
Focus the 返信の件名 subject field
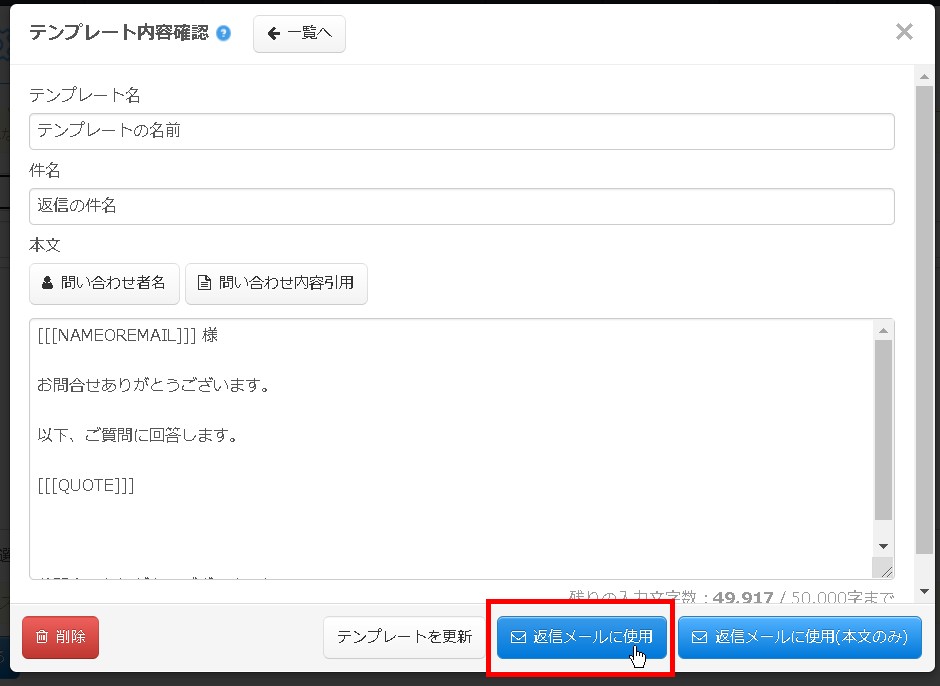(x=460, y=207)
